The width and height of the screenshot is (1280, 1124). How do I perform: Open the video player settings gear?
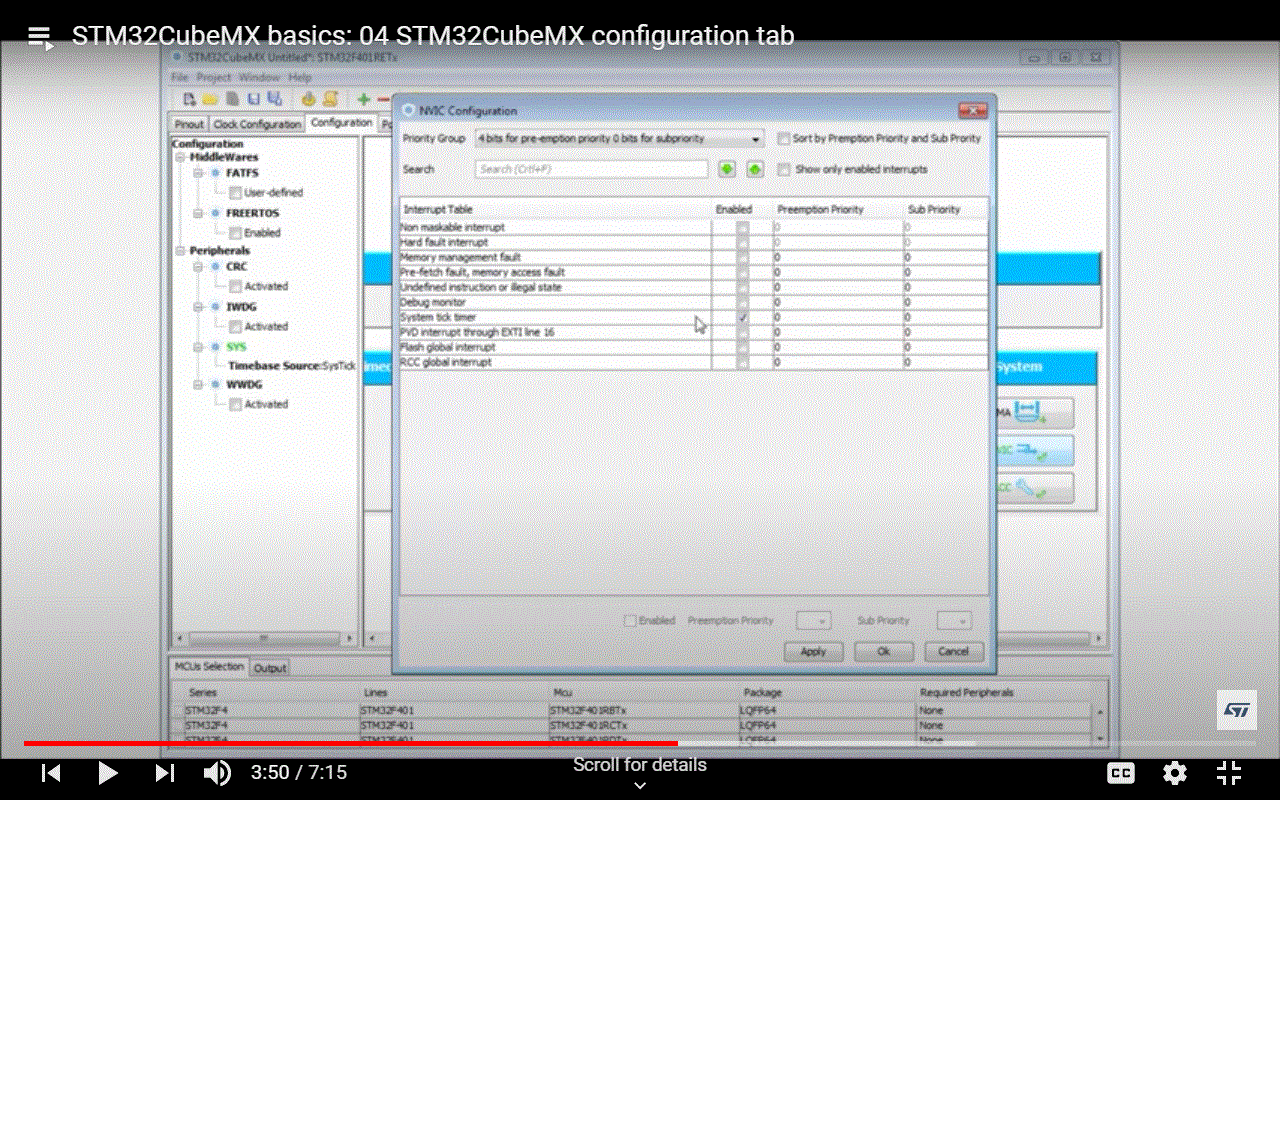click(1175, 773)
